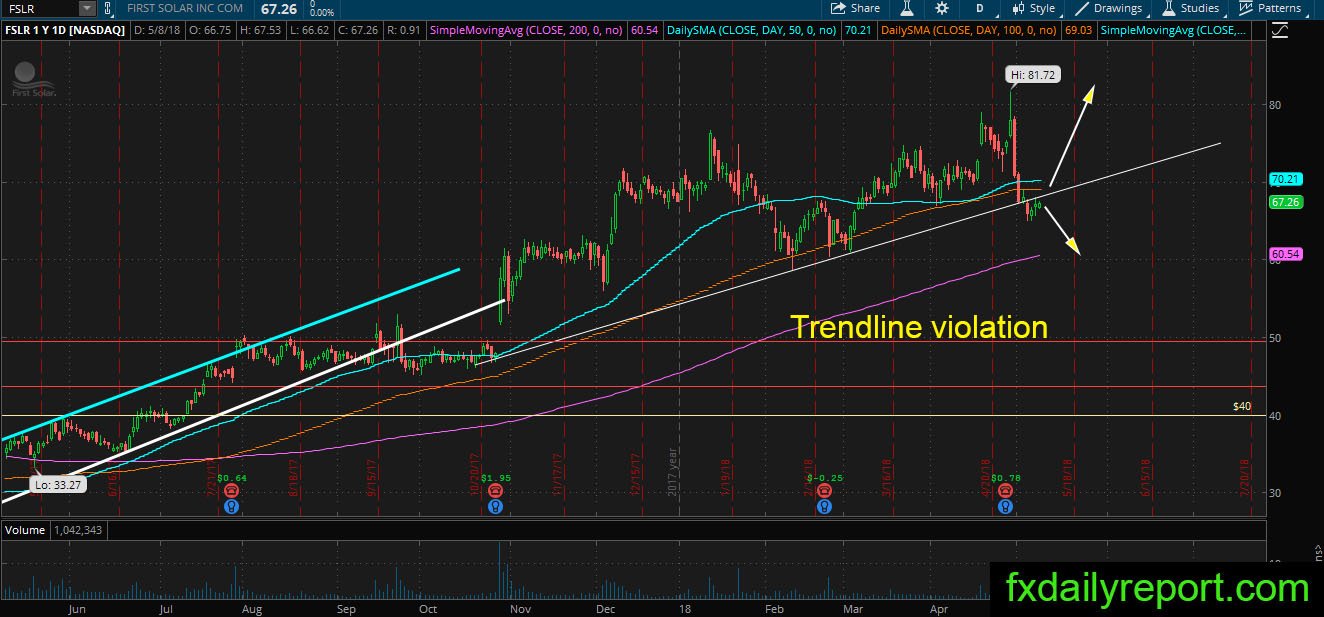Click the 70.21 price axis label
Viewport: 1324px width, 617px height.
pos(1284,180)
